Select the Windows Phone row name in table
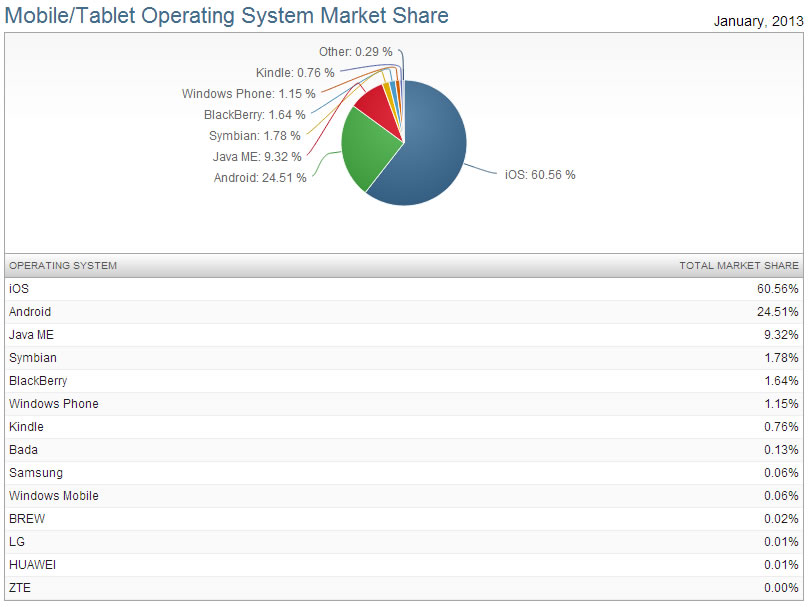Image resolution: width=810 pixels, height=607 pixels. [x=54, y=404]
